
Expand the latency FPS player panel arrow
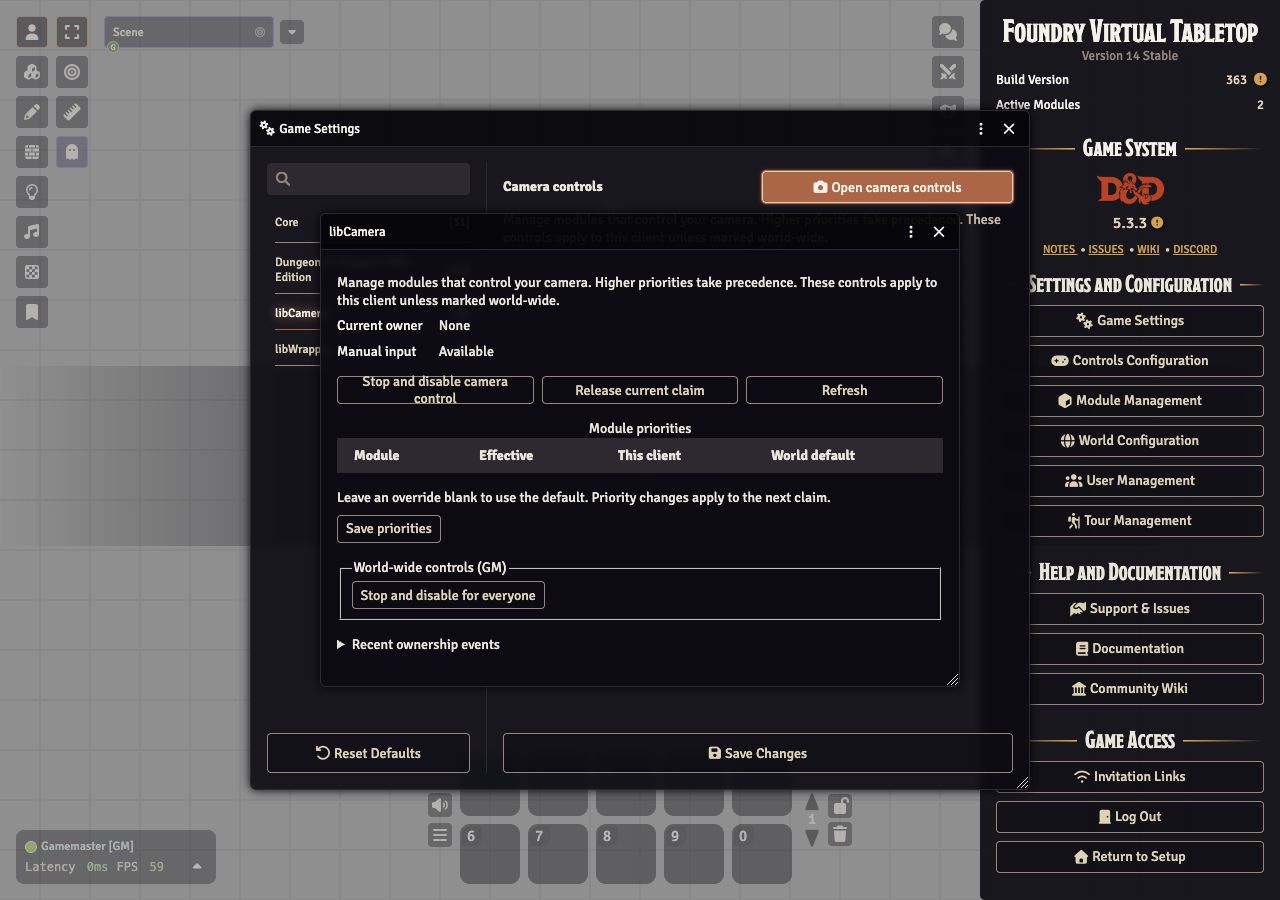coord(197,866)
